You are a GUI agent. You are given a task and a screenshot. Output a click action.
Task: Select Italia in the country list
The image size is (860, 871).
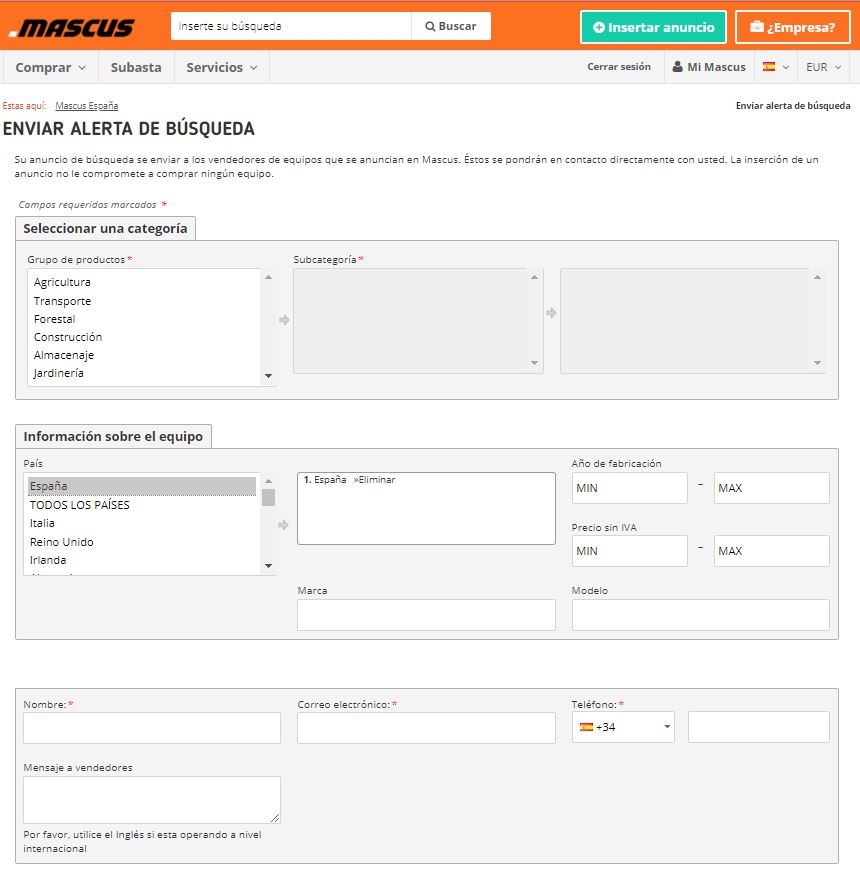click(x=42, y=523)
